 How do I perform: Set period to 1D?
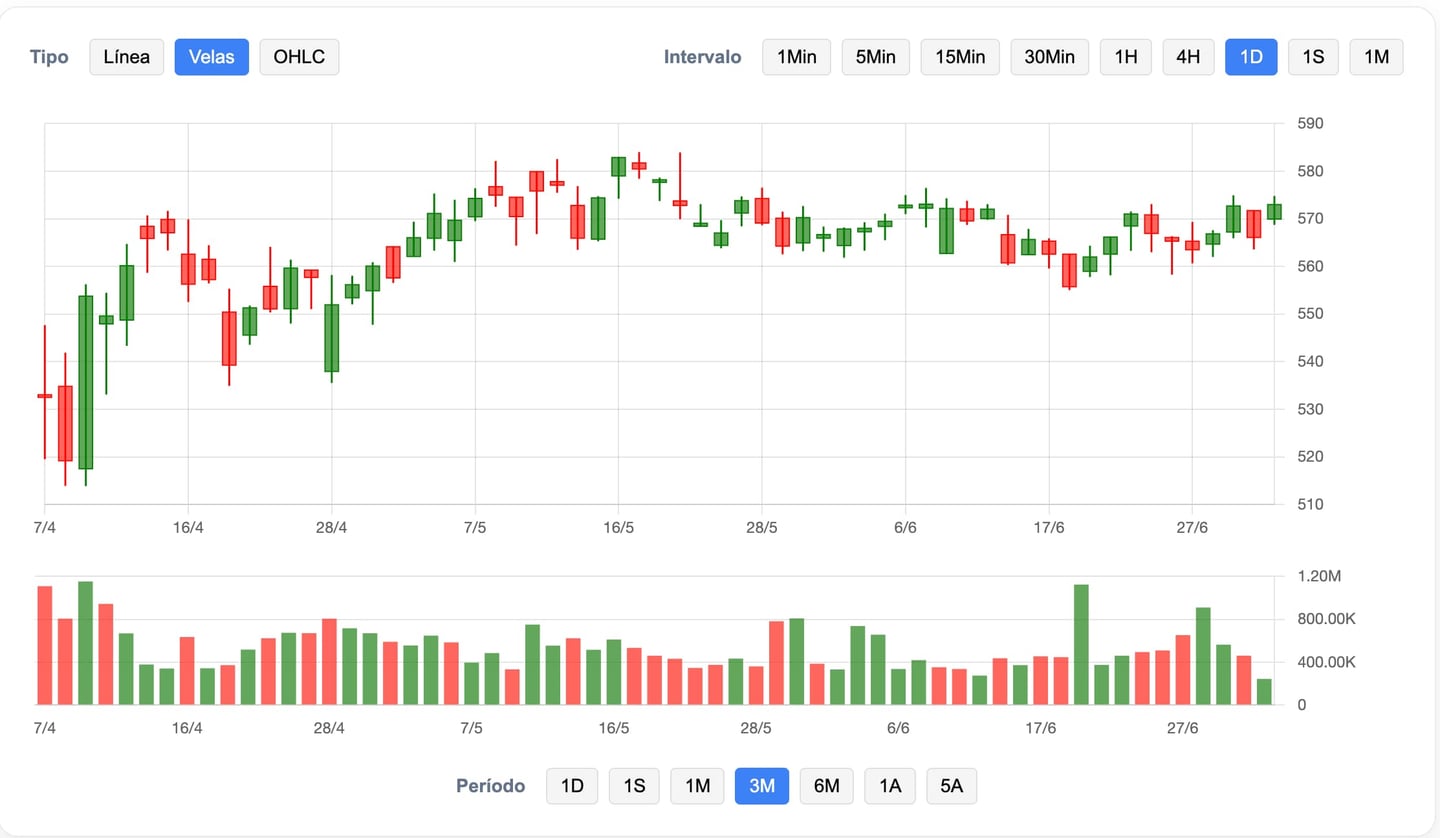572,786
